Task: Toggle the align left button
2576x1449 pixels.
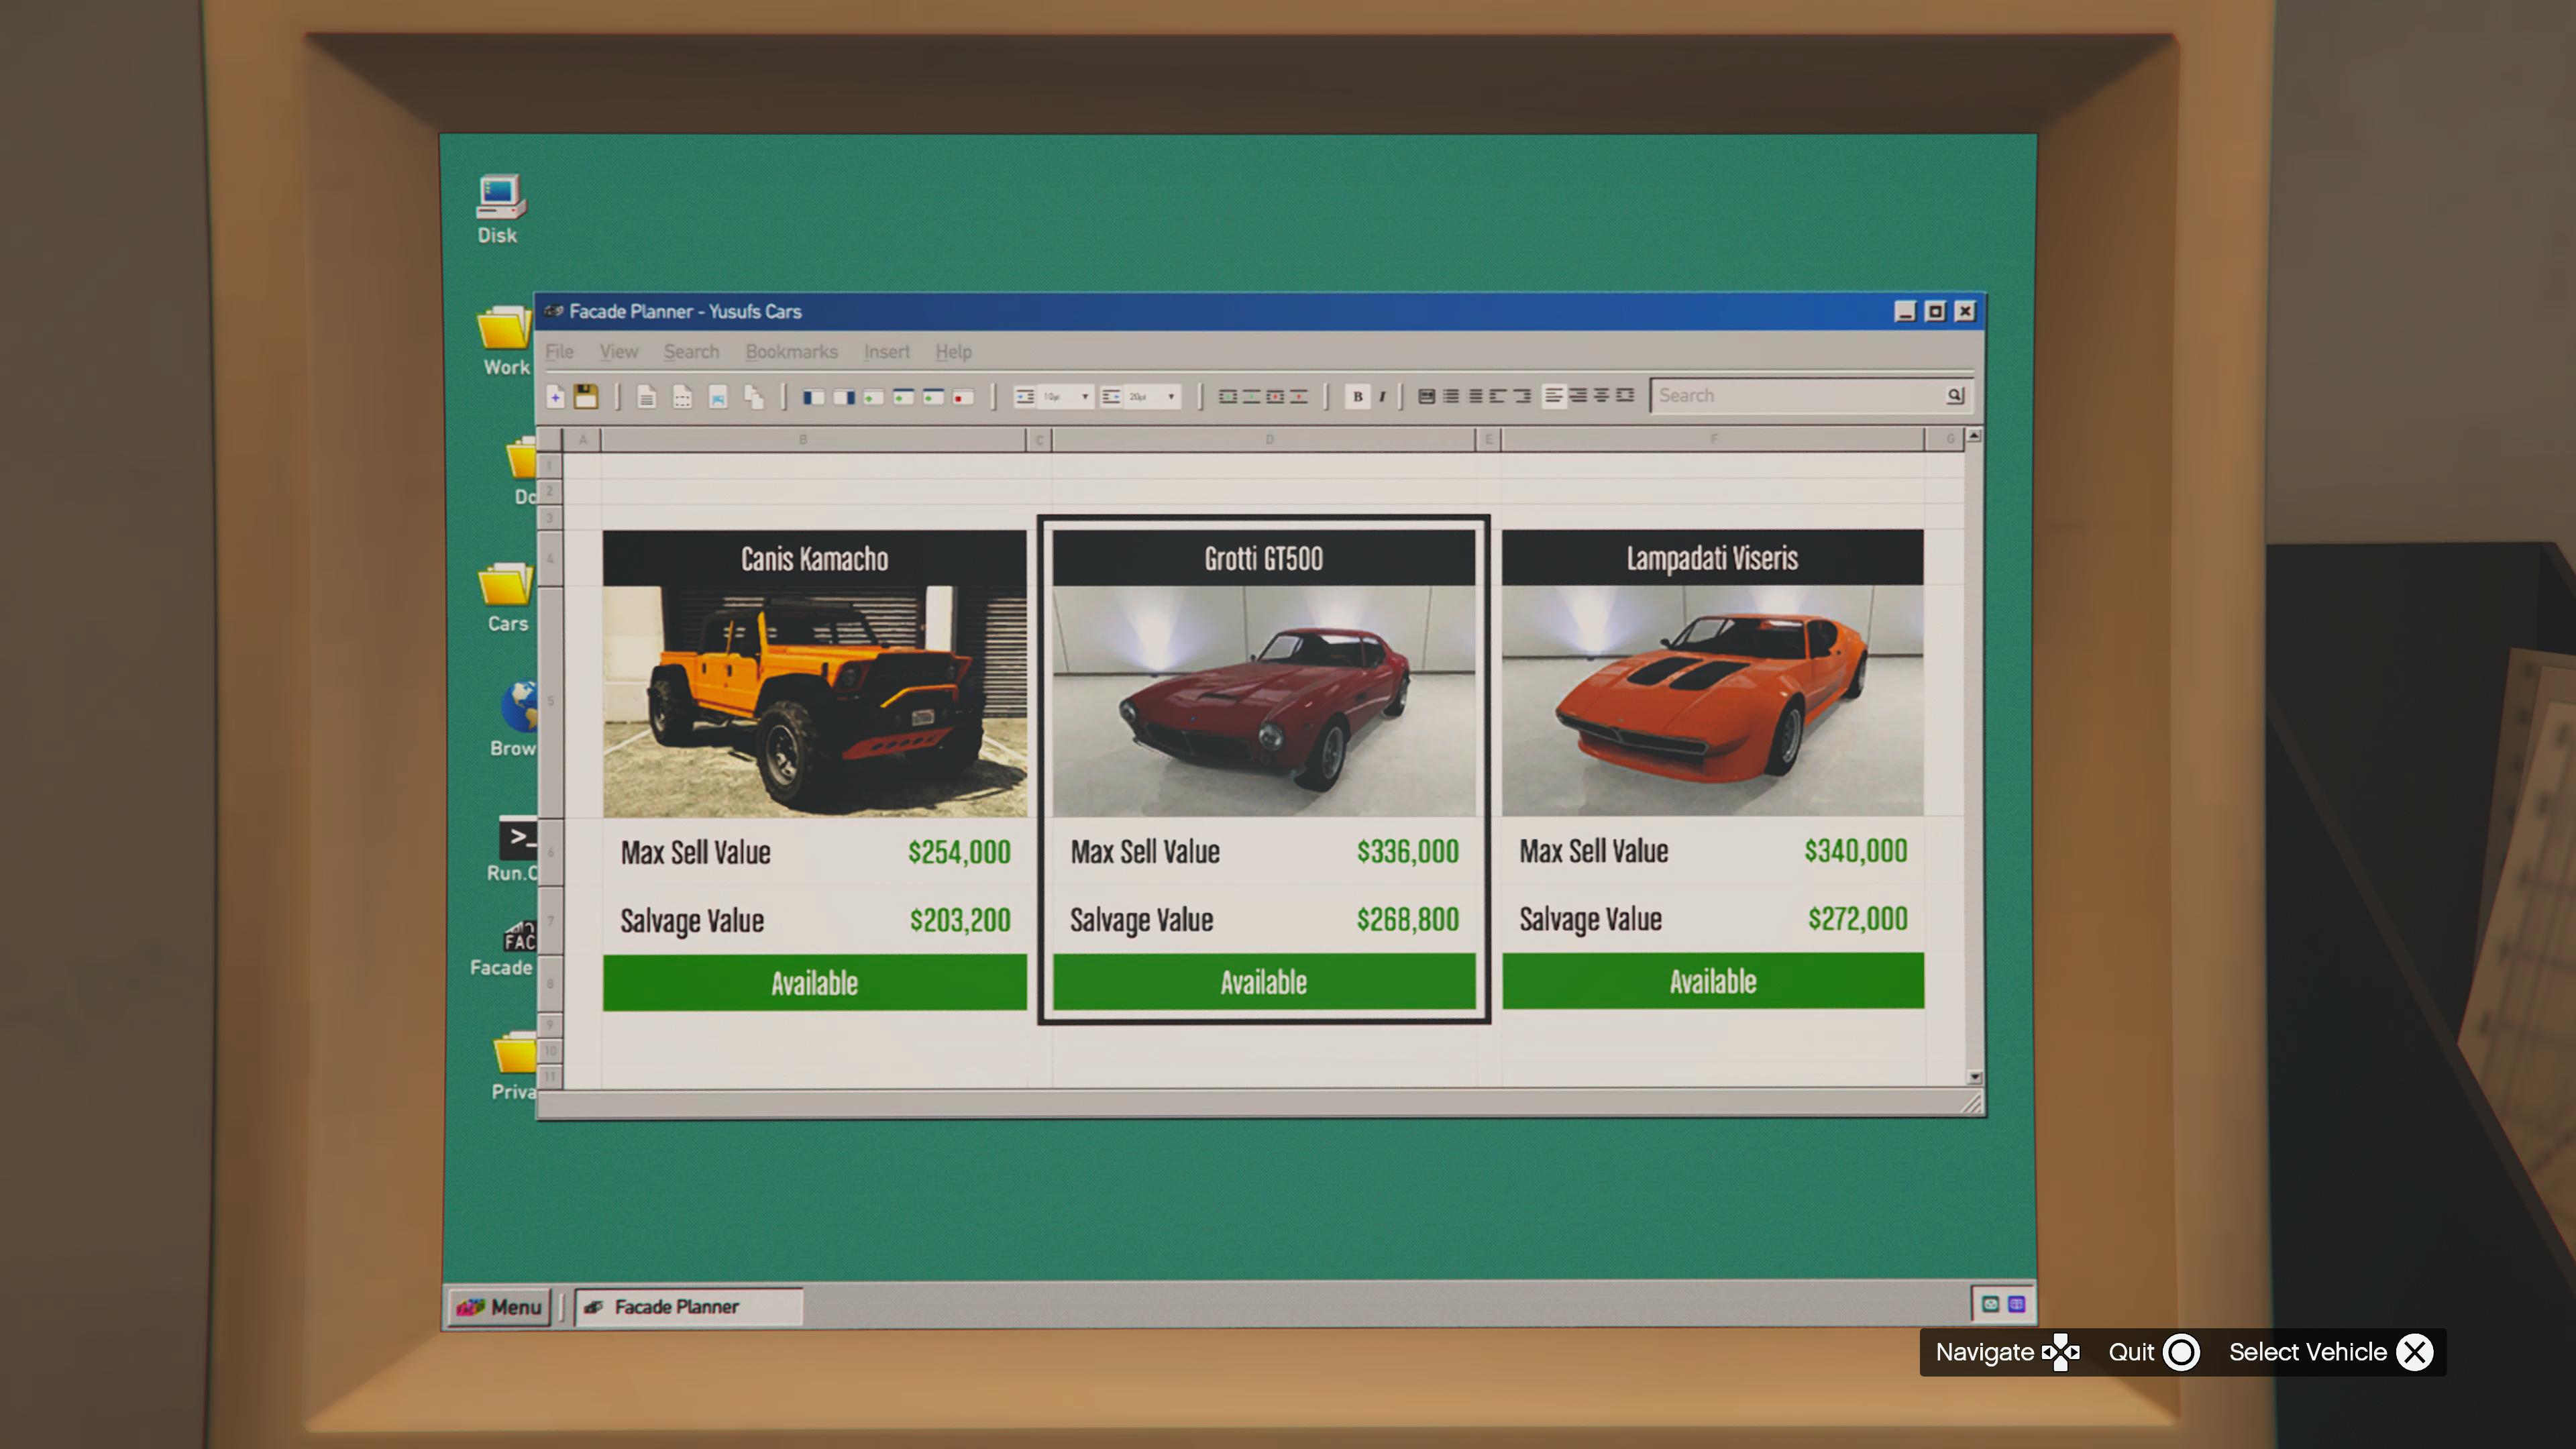Action: [1553, 395]
